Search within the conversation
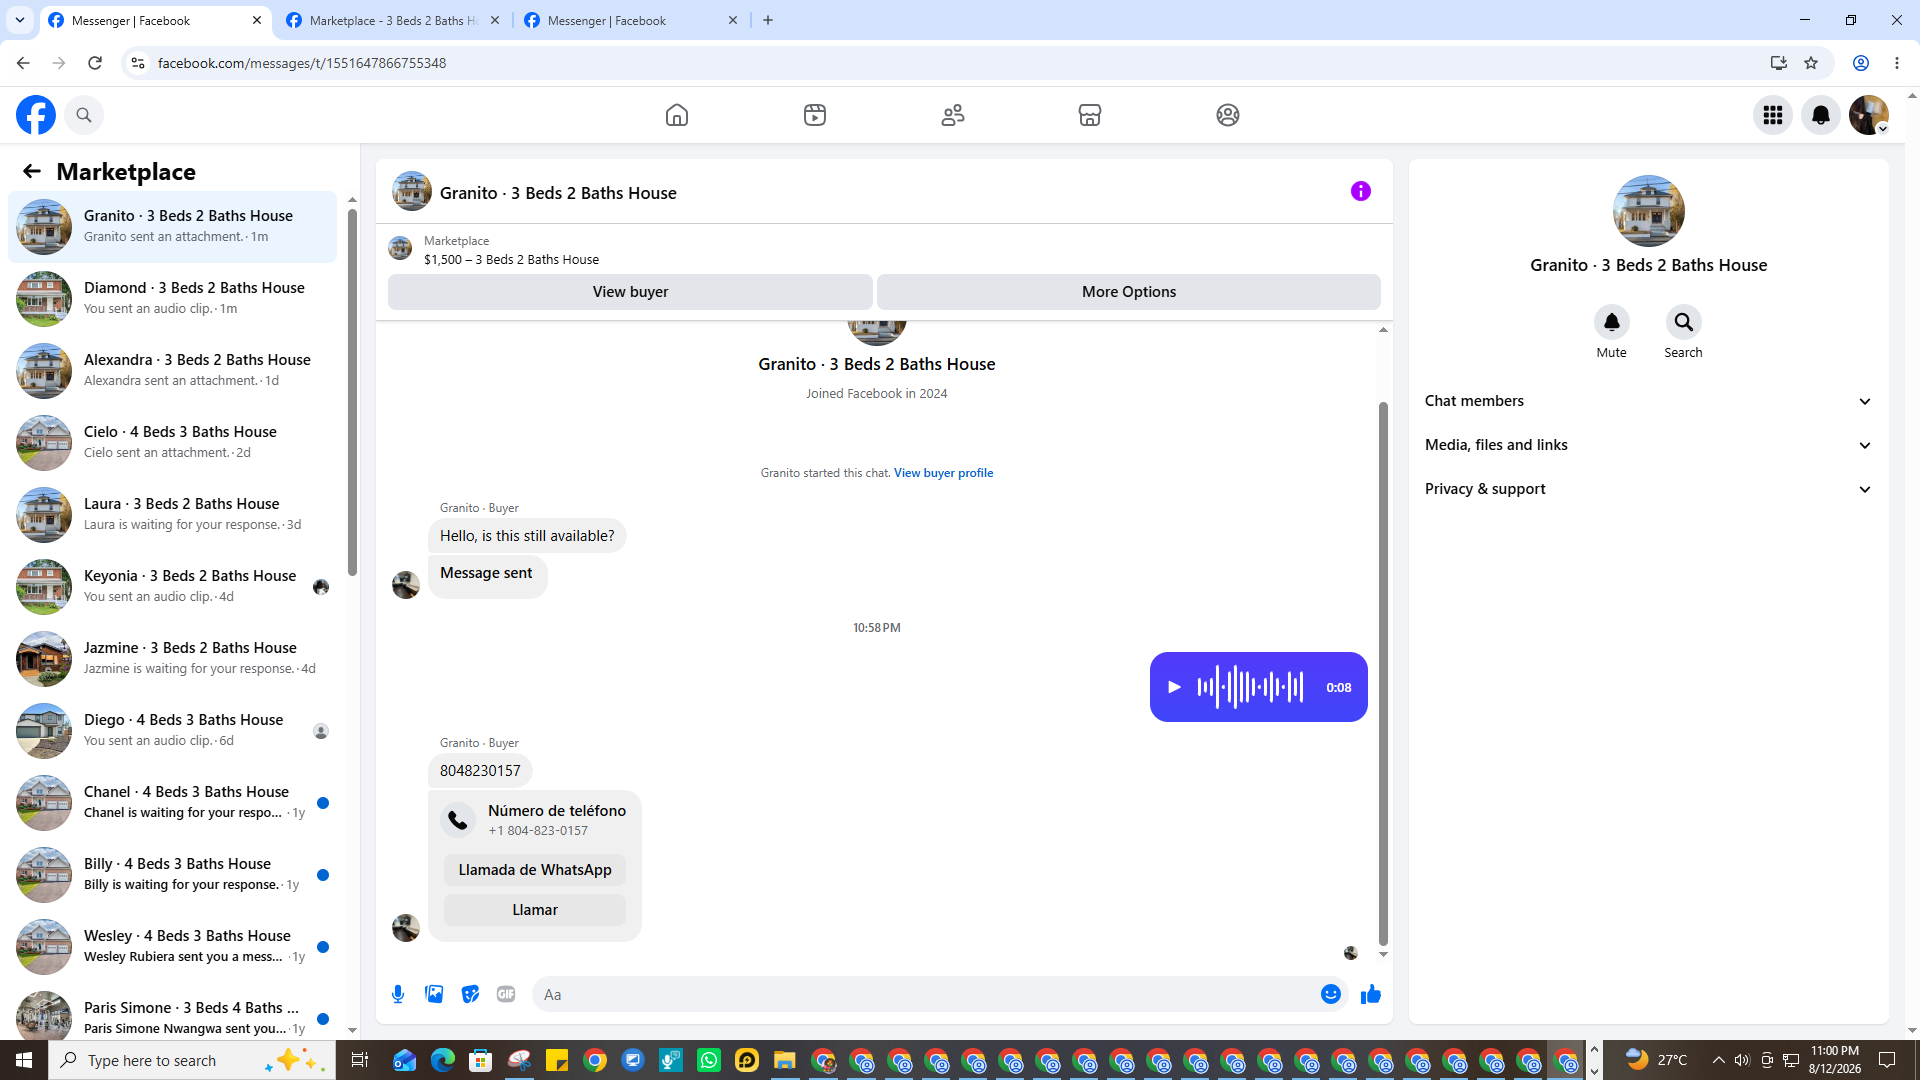This screenshot has width=1920, height=1080. (x=1684, y=322)
